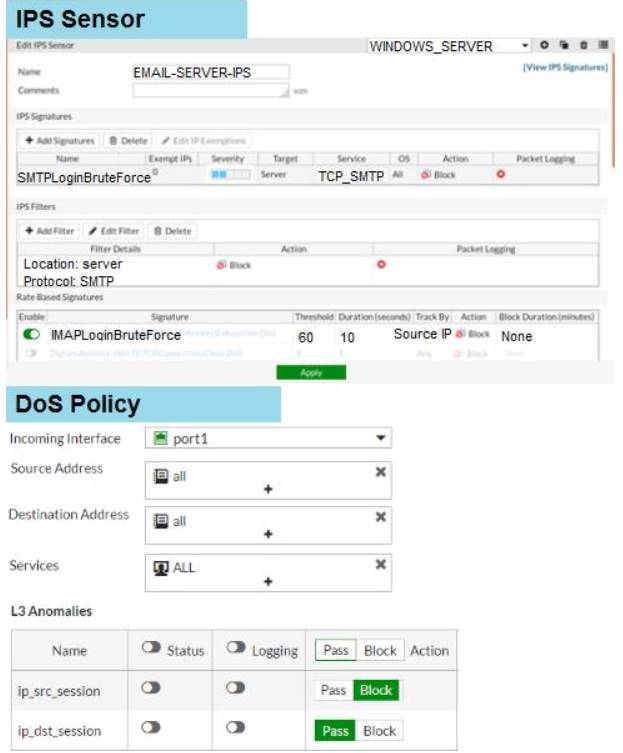Click Add Signatures button
The height and width of the screenshot is (753, 623).
click(x=60, y=141)
